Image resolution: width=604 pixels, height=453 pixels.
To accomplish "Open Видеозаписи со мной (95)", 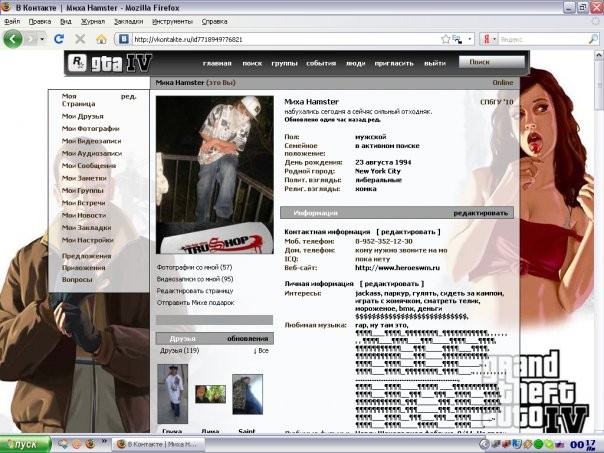I will click(x=195, y=279).
